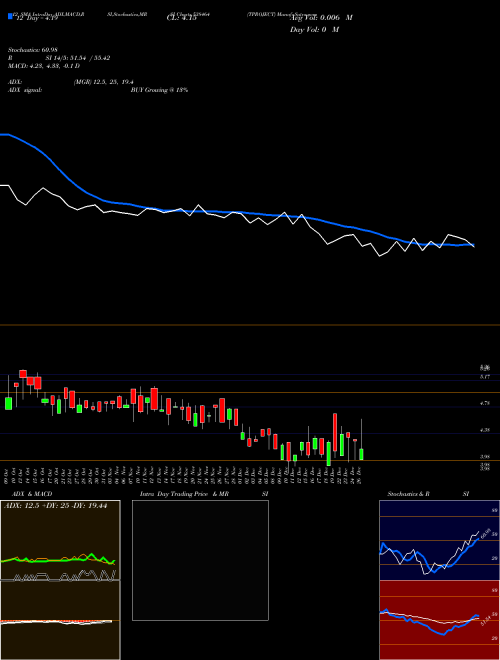Image resolution: width=500 pixels, height=660 pixels.
Task: Click the last green candlestick on the chart
Action: point(361,454)
